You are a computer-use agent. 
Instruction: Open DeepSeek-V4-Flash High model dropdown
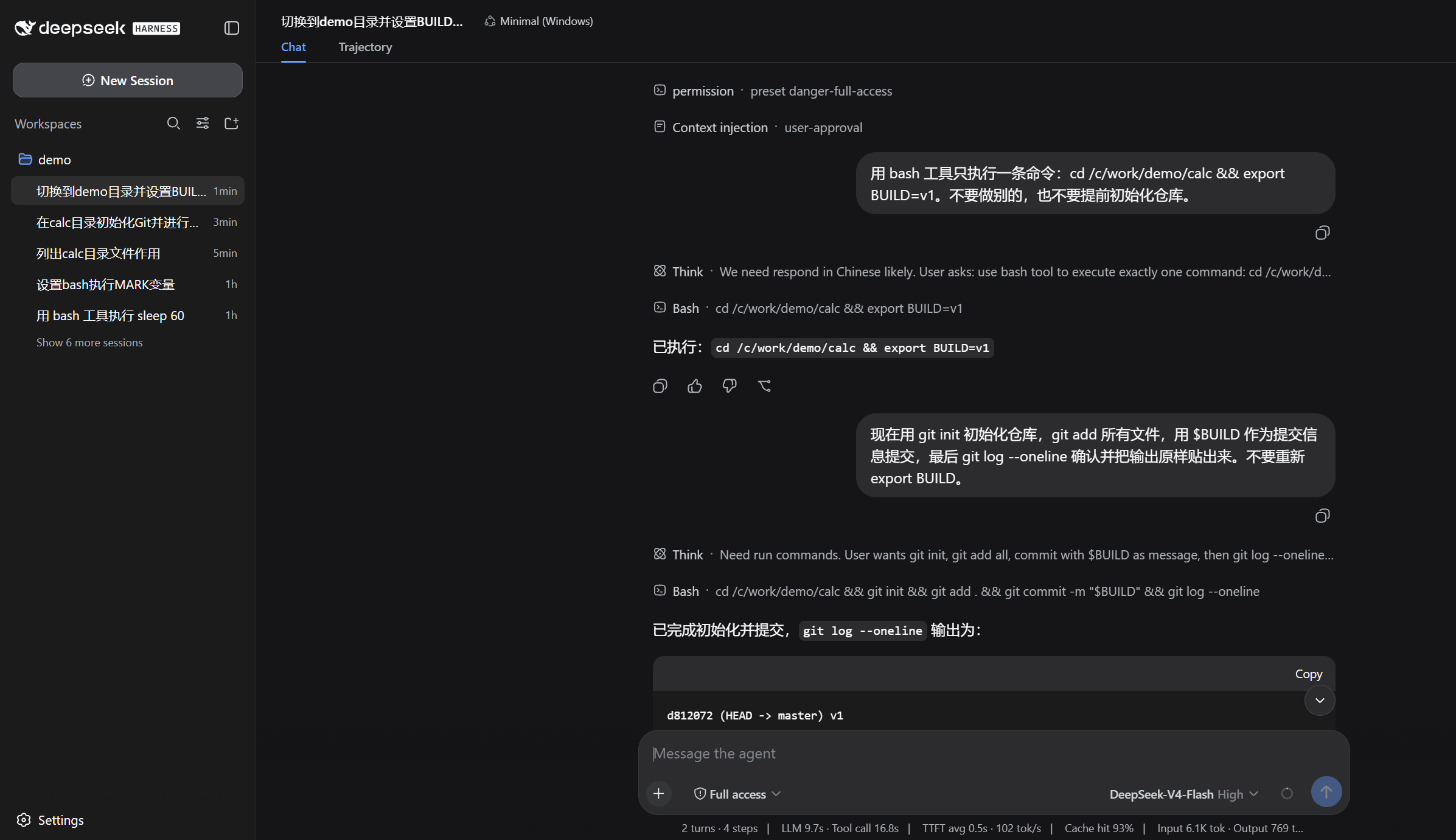pos(1184,794)
